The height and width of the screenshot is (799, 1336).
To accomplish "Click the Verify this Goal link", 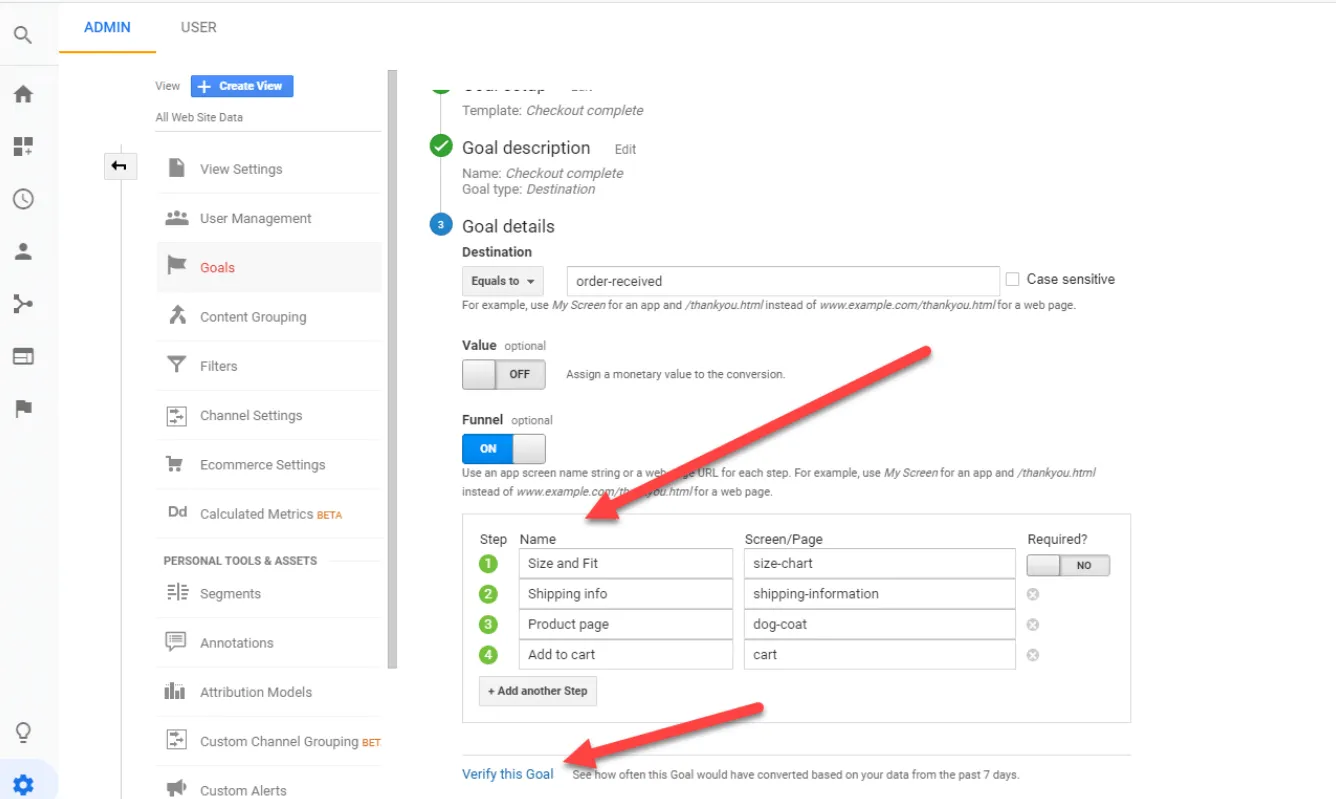I will [508, 774].
